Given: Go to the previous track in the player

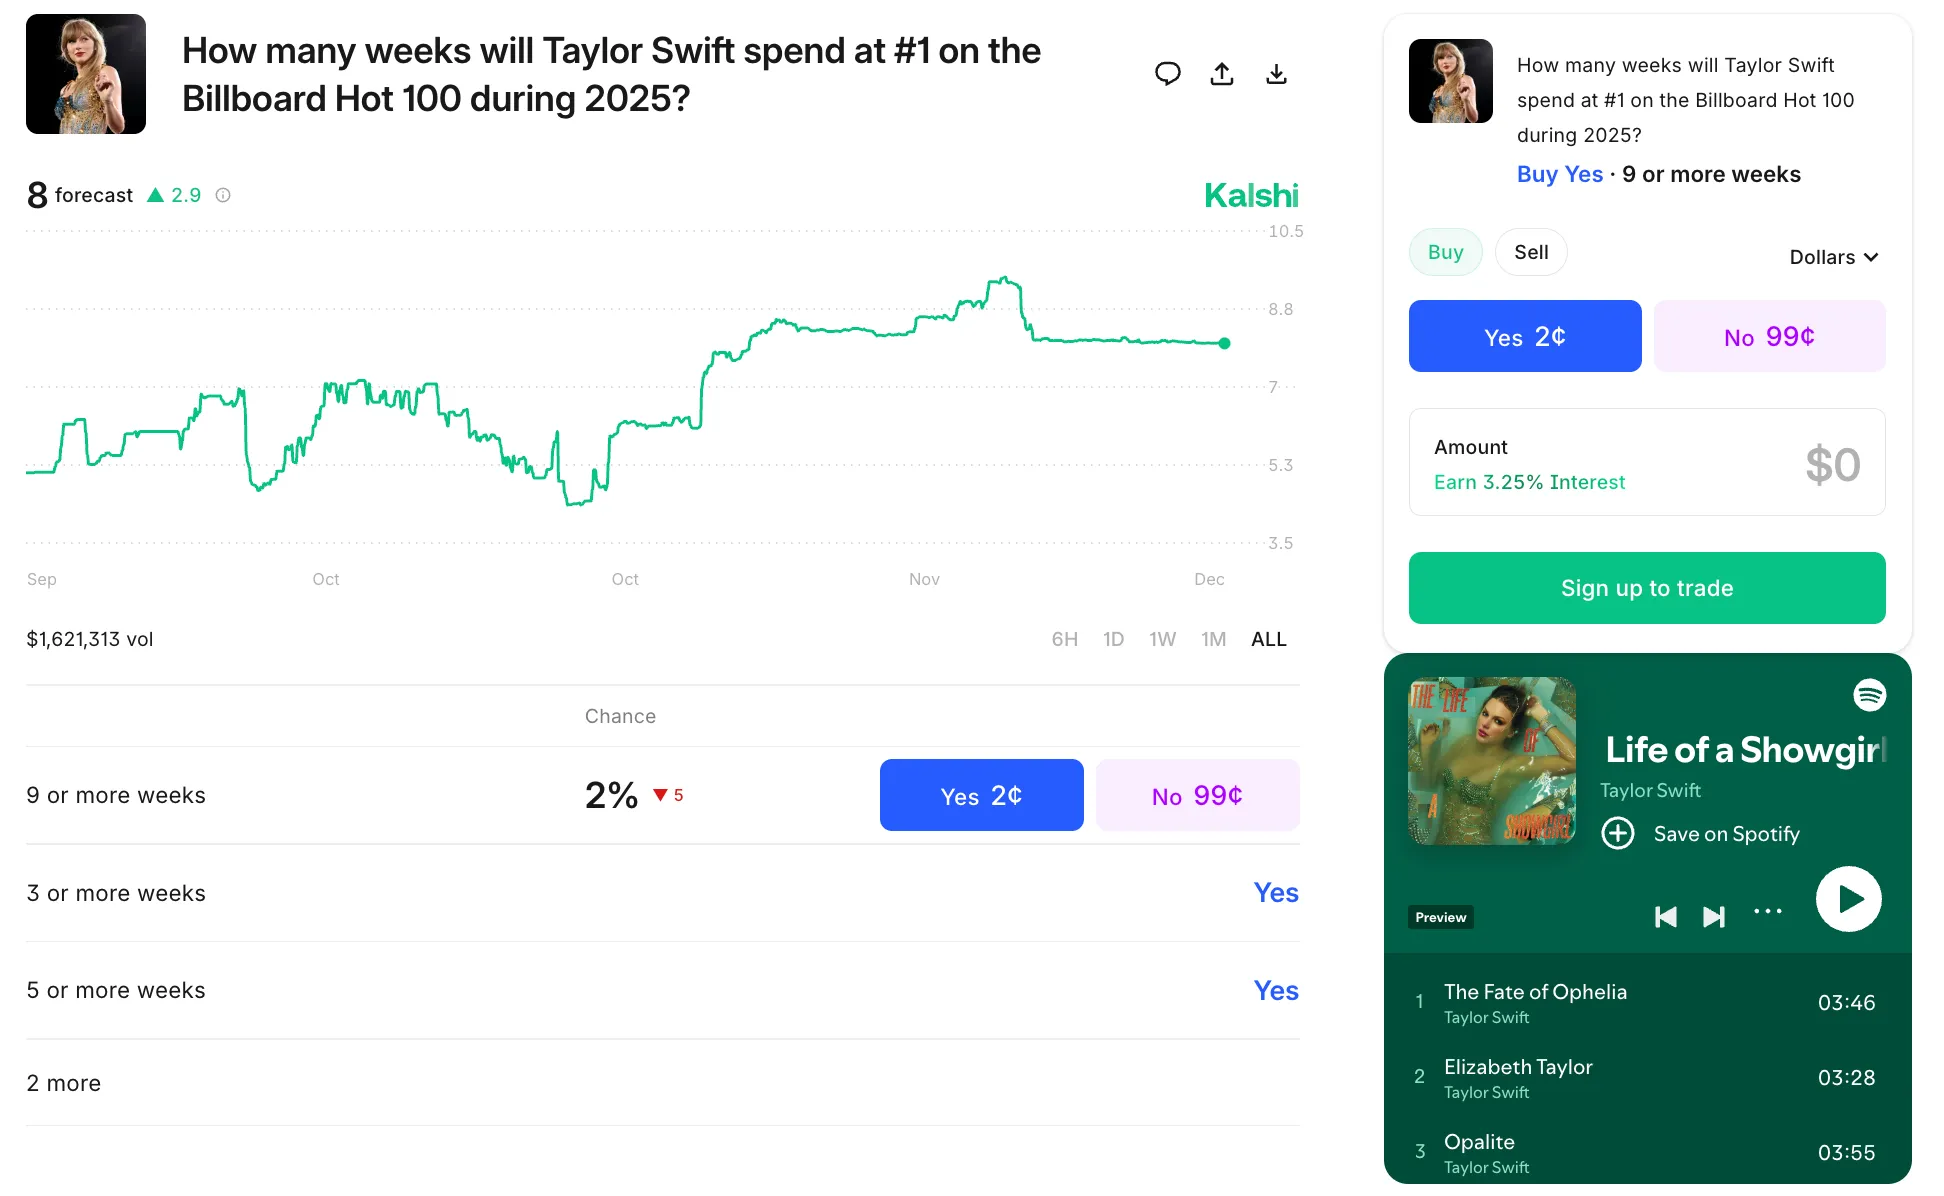Looking at the screenshot, I should coord(1666,916).
